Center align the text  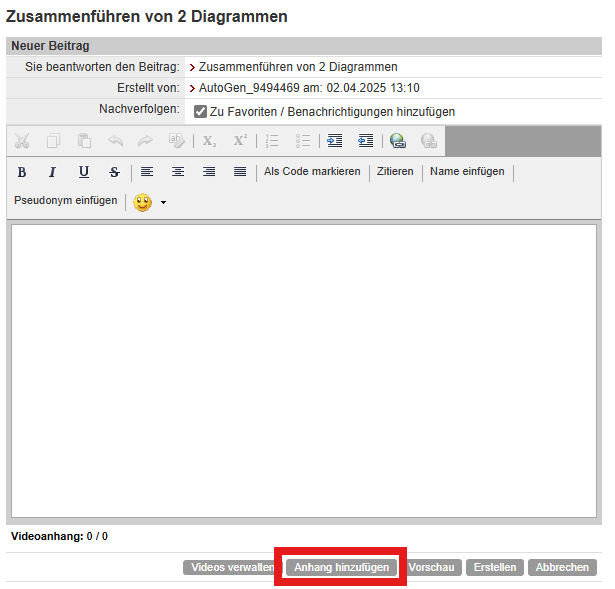[x=178, y=171]
